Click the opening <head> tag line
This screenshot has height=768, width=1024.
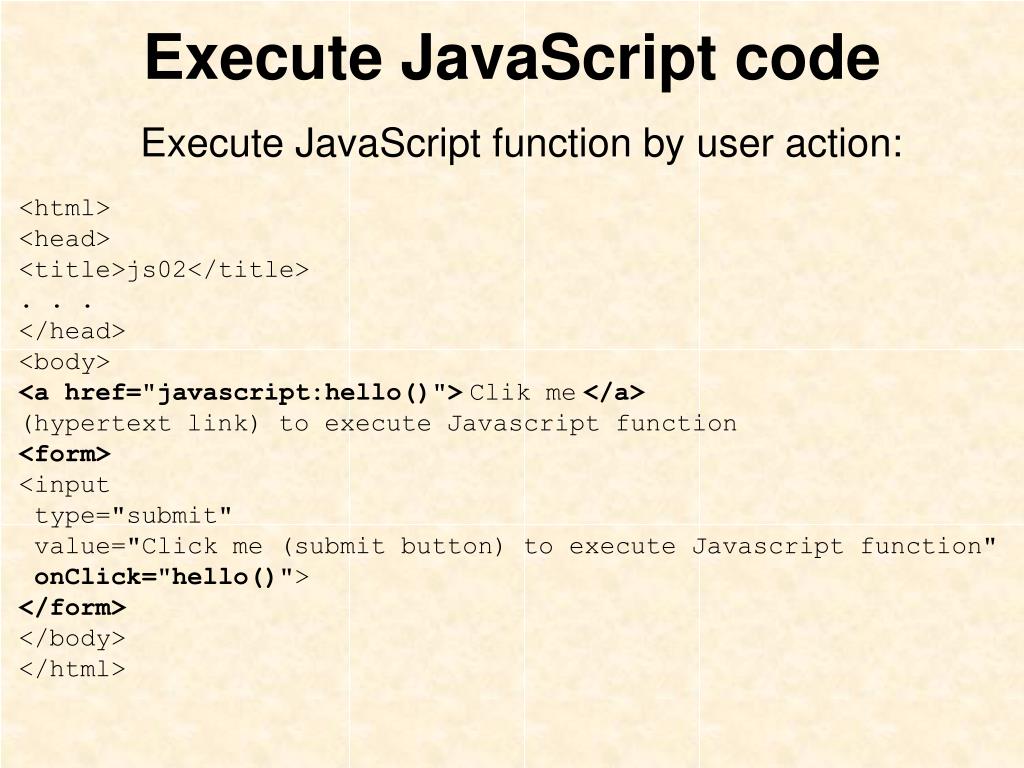65,239
